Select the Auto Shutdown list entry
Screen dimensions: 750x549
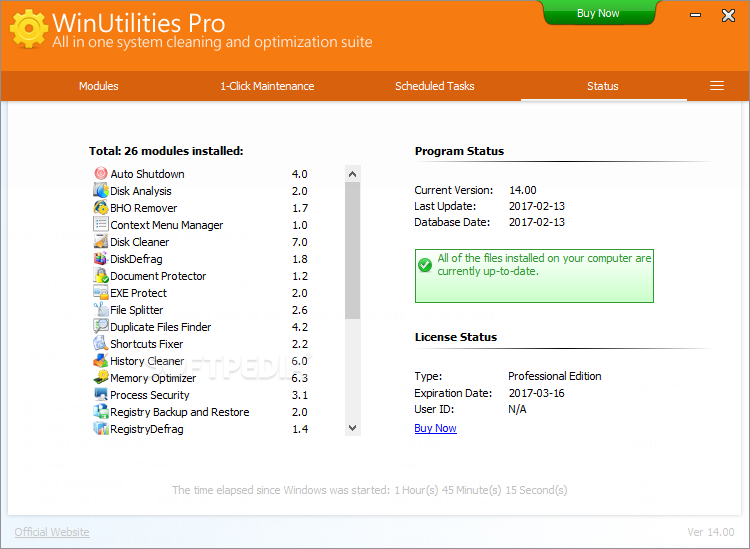click(x=201, y=174)
